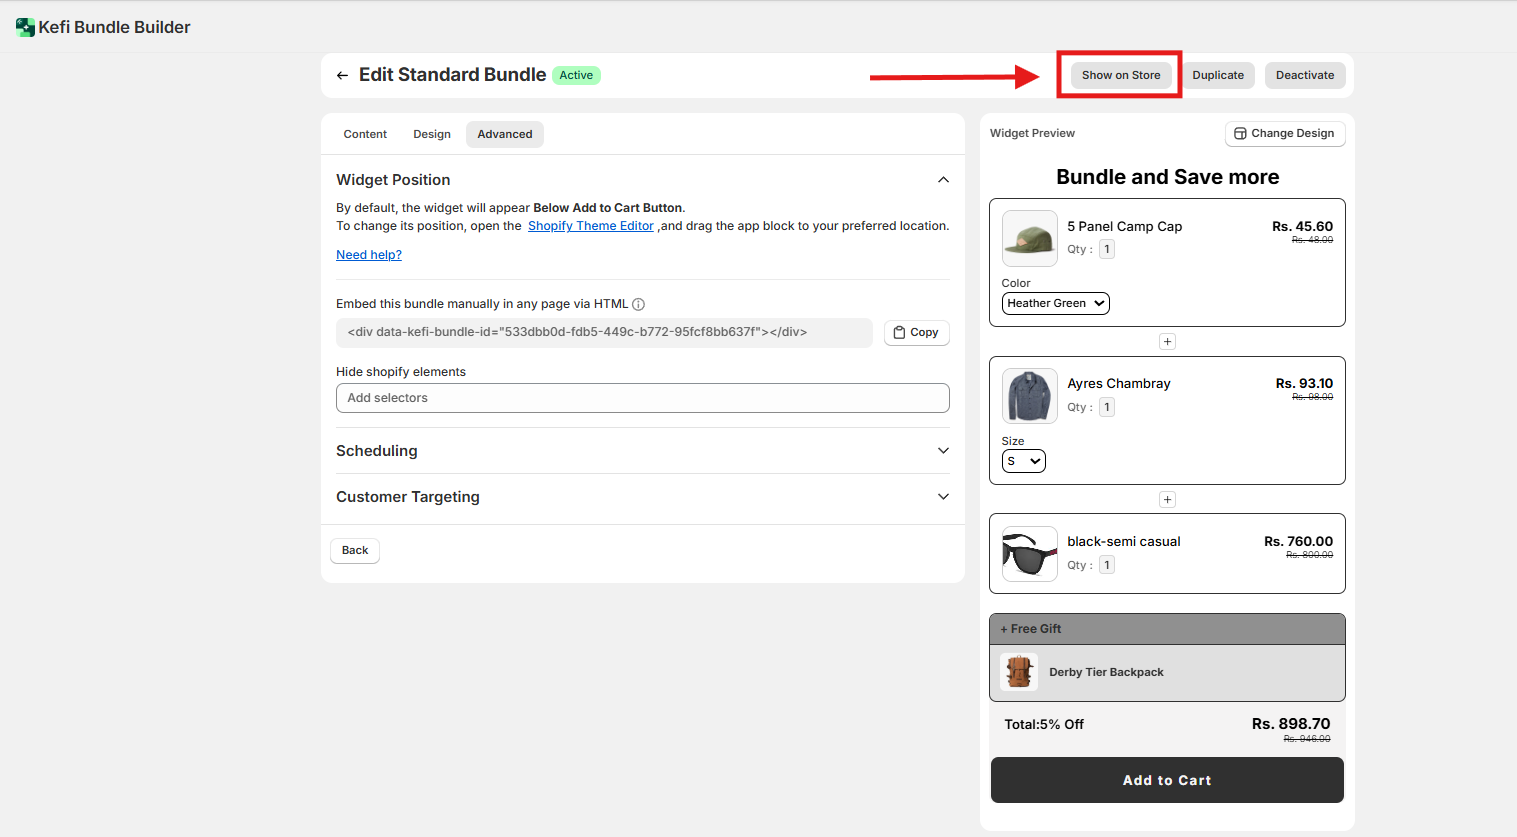Open the Size dropdown for Ayres Chambray

pyautogui.click(x=1023, y=461)
